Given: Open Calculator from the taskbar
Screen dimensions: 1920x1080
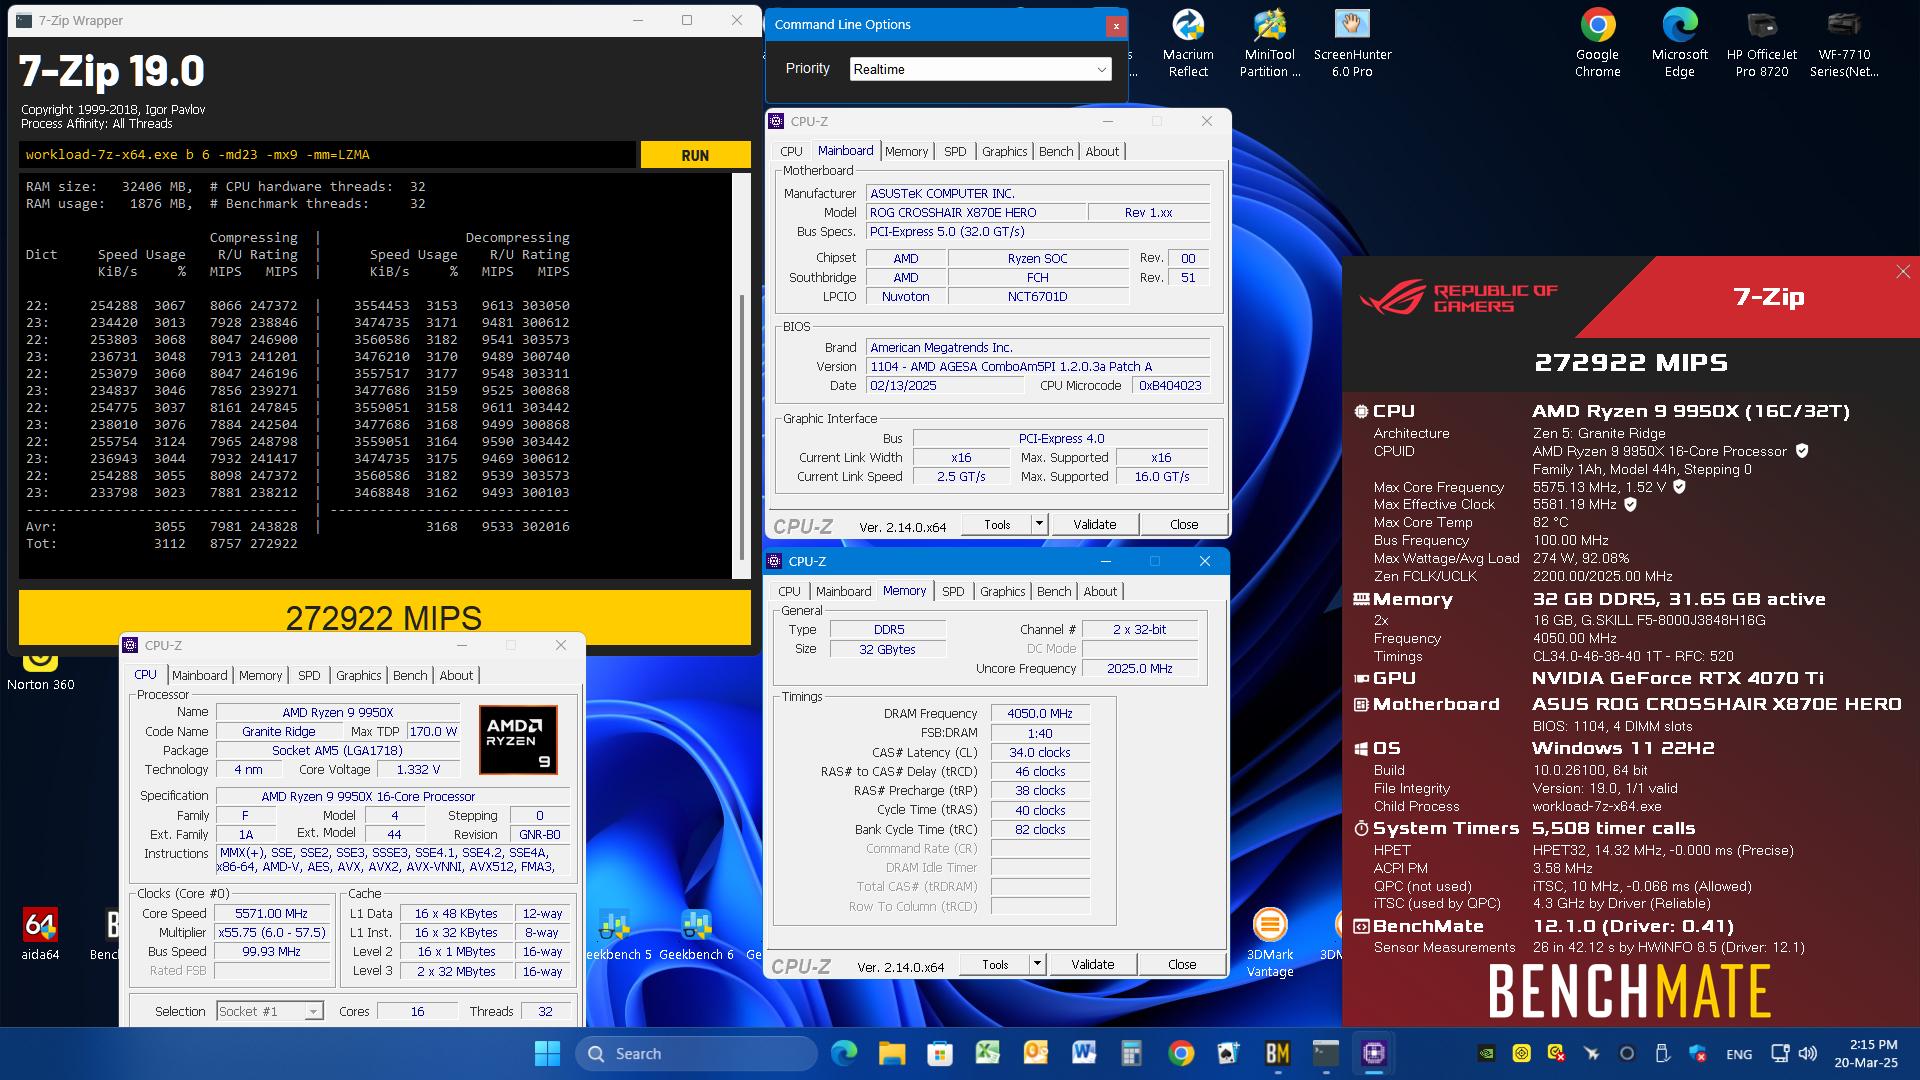Looking at the screenshot, I should tap(1132, 1053).
